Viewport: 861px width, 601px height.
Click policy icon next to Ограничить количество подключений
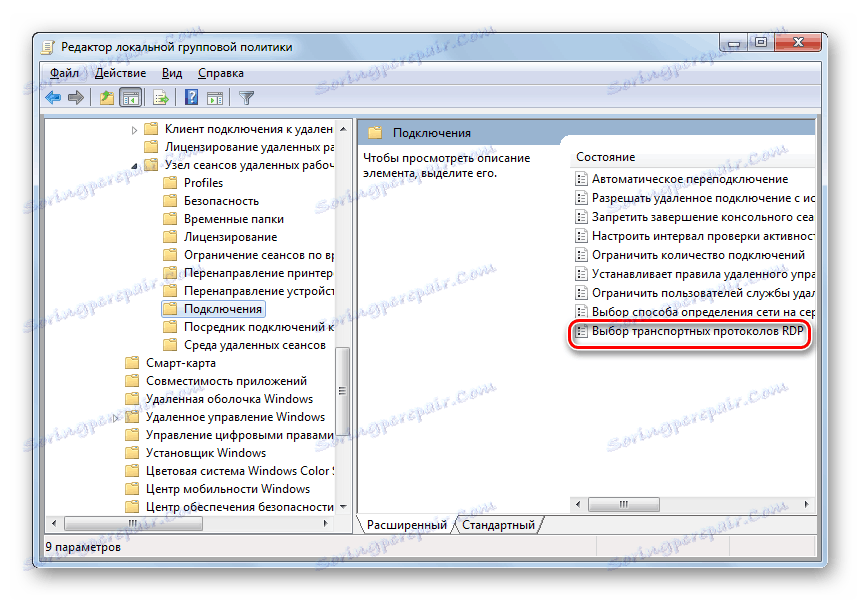click(x=581, y=255)
